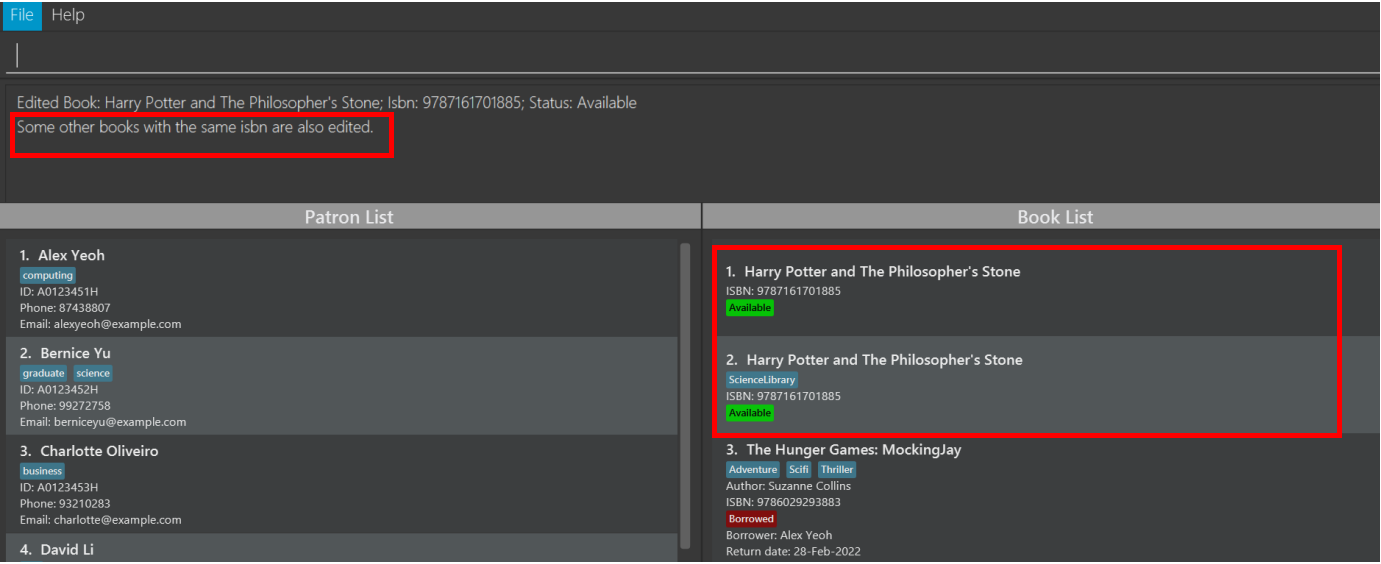
Task: Select the Charlotte Oliveiro patron entry
Action: [x=342, y=485]
